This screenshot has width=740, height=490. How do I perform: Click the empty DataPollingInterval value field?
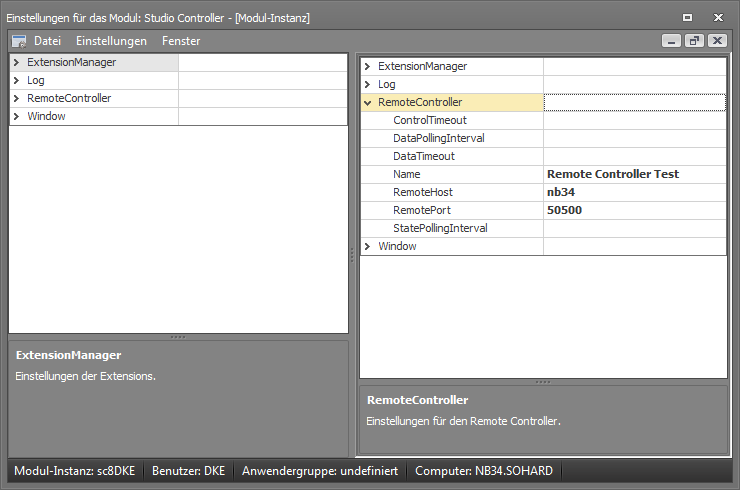tap(635, 138)
